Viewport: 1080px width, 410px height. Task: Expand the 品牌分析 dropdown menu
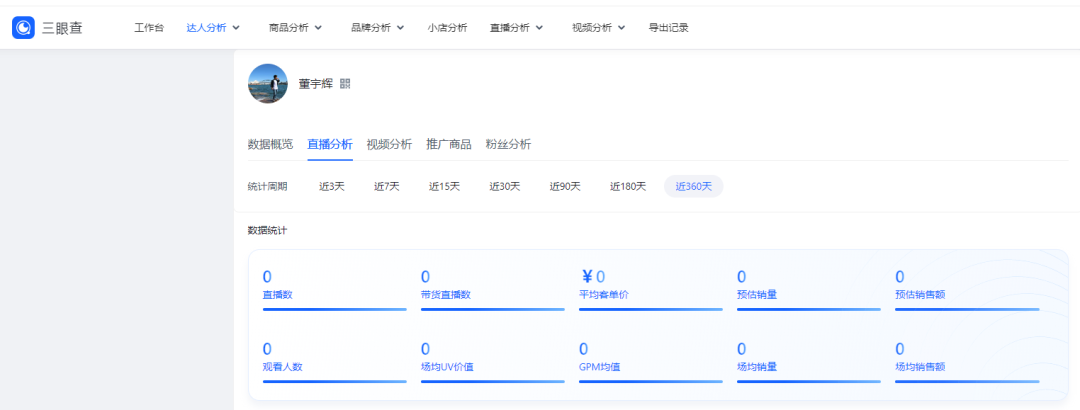(x=377, y=28)
